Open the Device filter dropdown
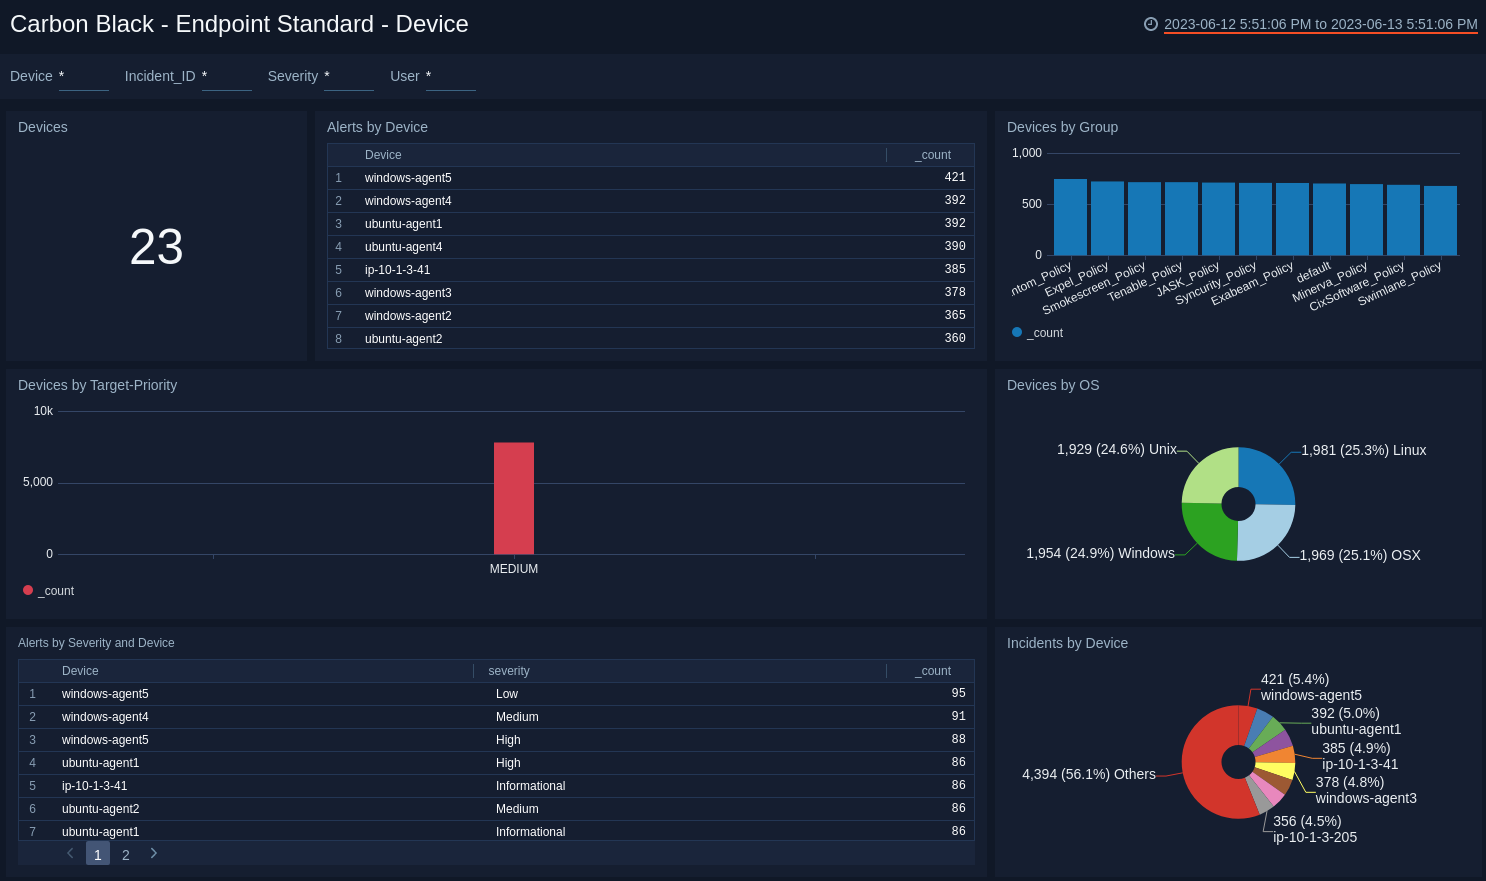This screenshot has width=1486, height=881. click(83, 80)
